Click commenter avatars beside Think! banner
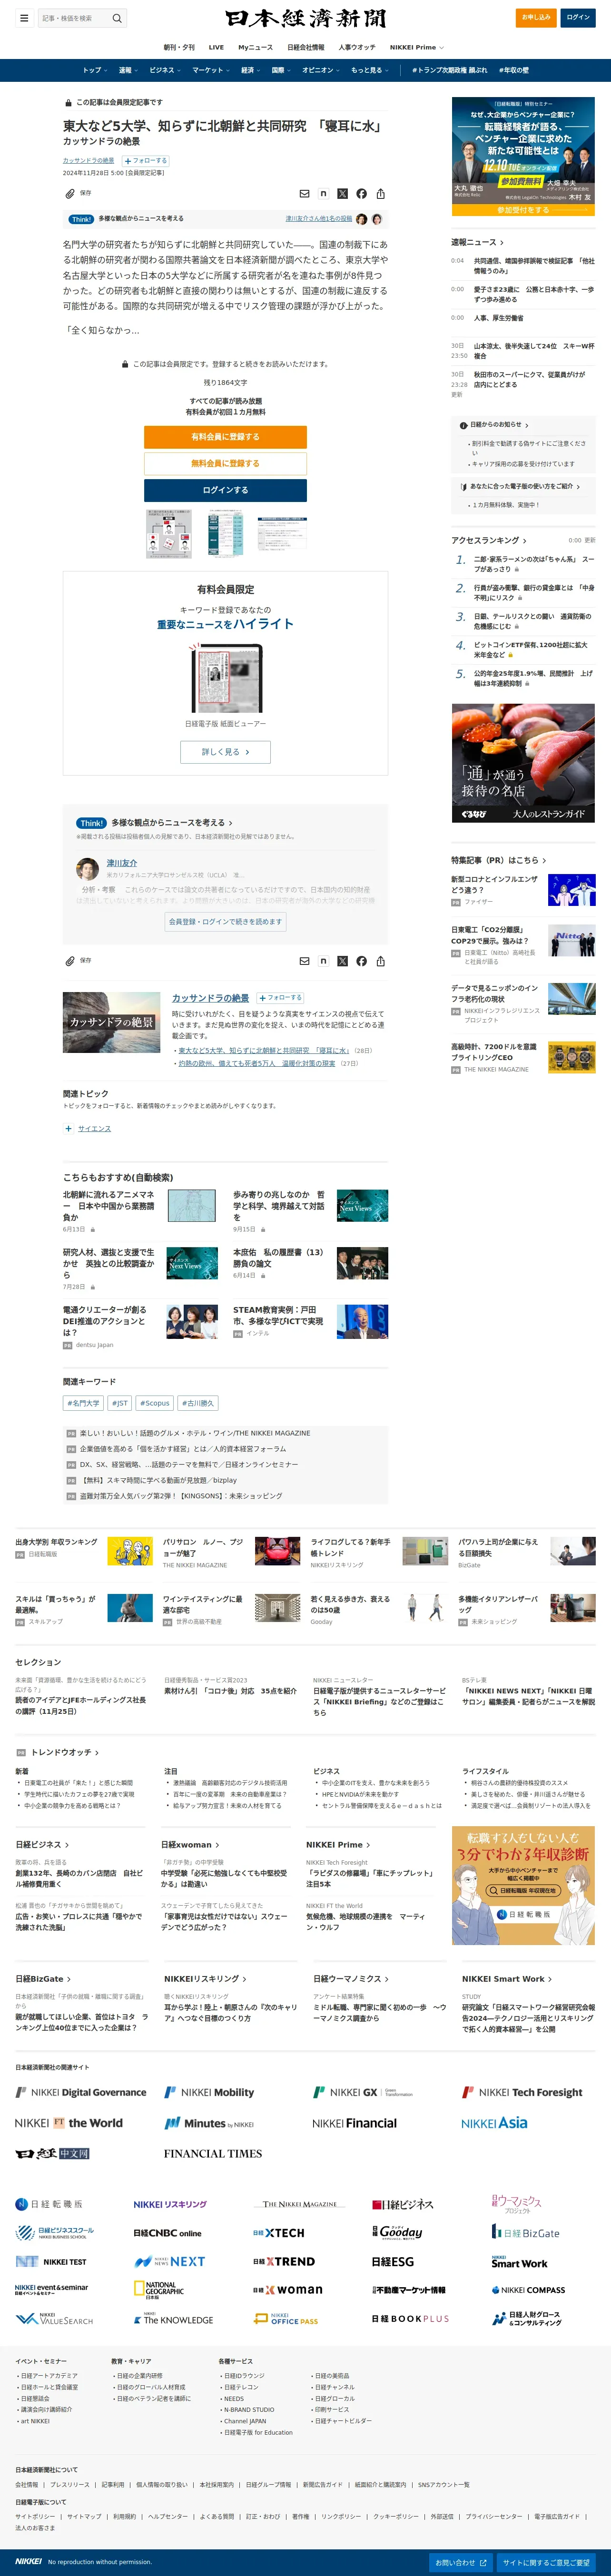This screenshot has height=2576, width=611. pos(369,219)
